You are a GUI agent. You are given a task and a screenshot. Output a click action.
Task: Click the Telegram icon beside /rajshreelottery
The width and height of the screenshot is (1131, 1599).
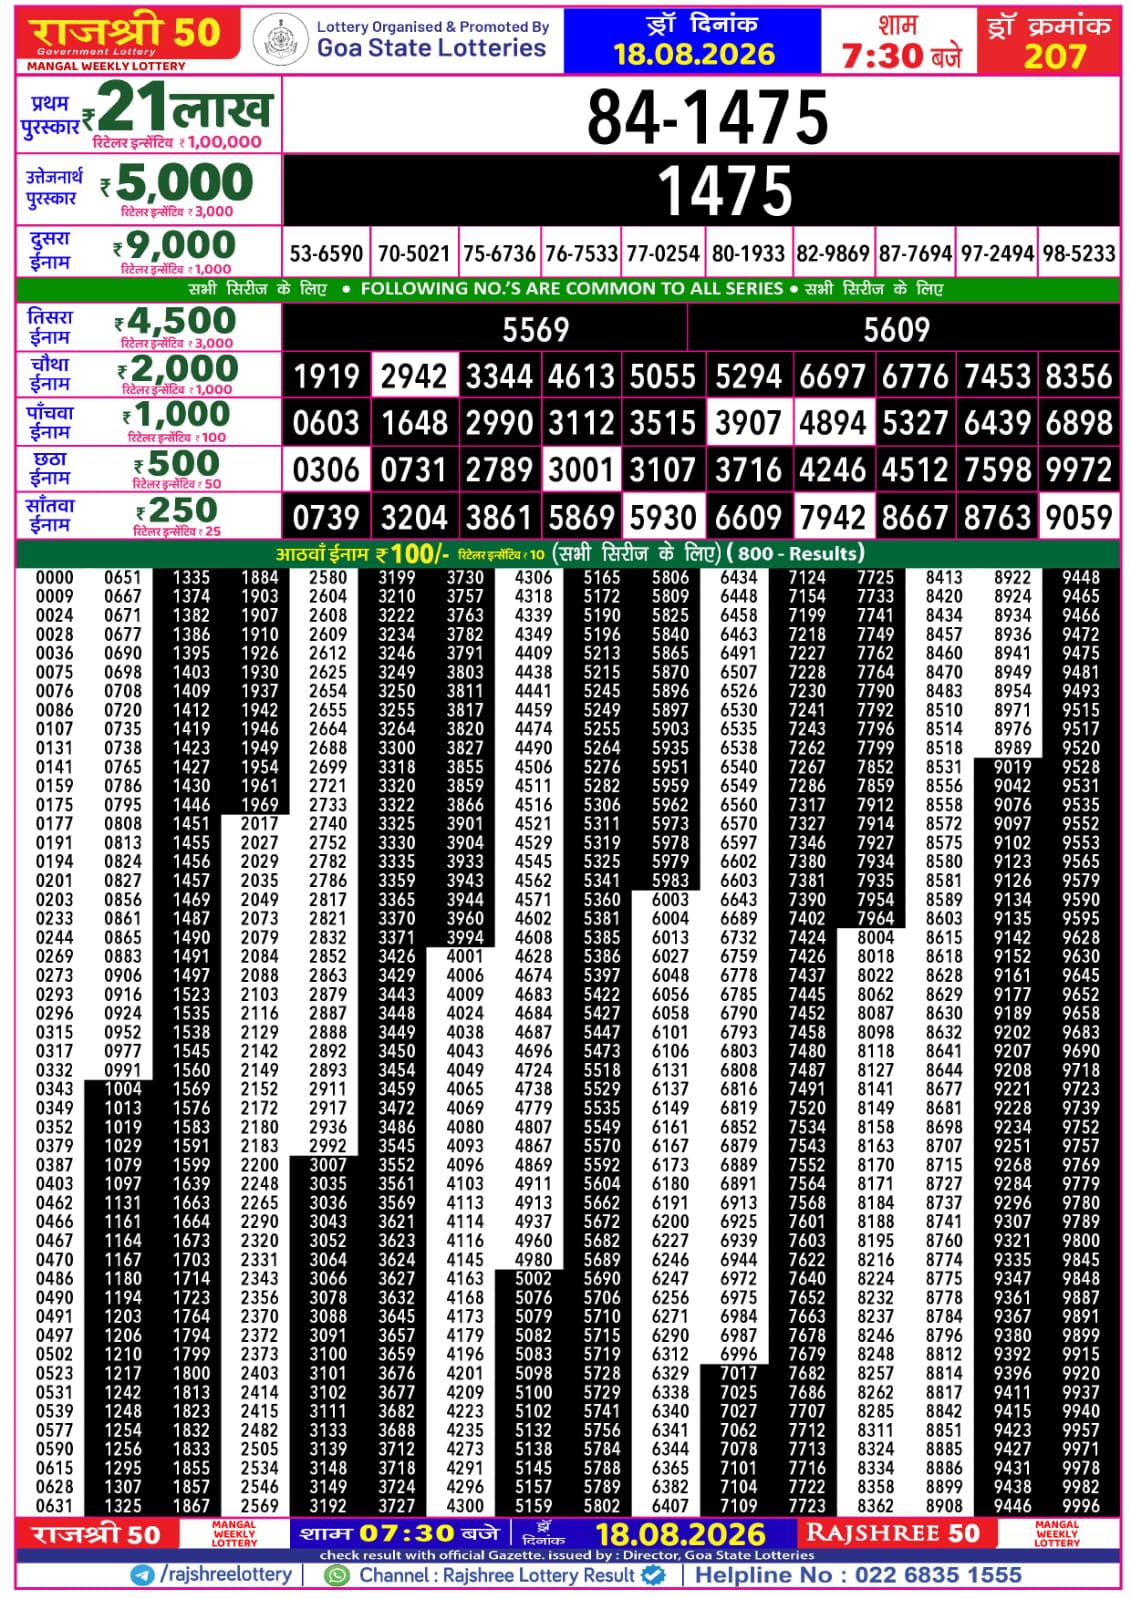pos(143,1575)
